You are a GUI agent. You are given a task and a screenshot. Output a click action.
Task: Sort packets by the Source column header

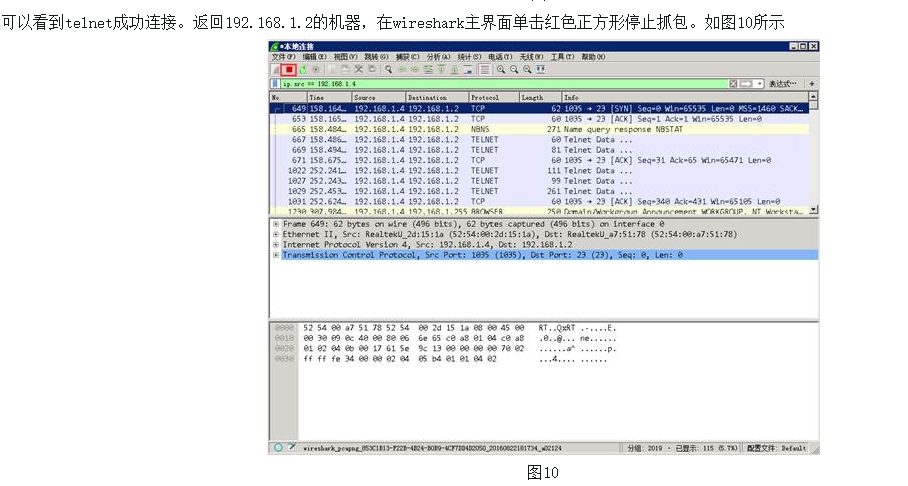coord(378,97)
